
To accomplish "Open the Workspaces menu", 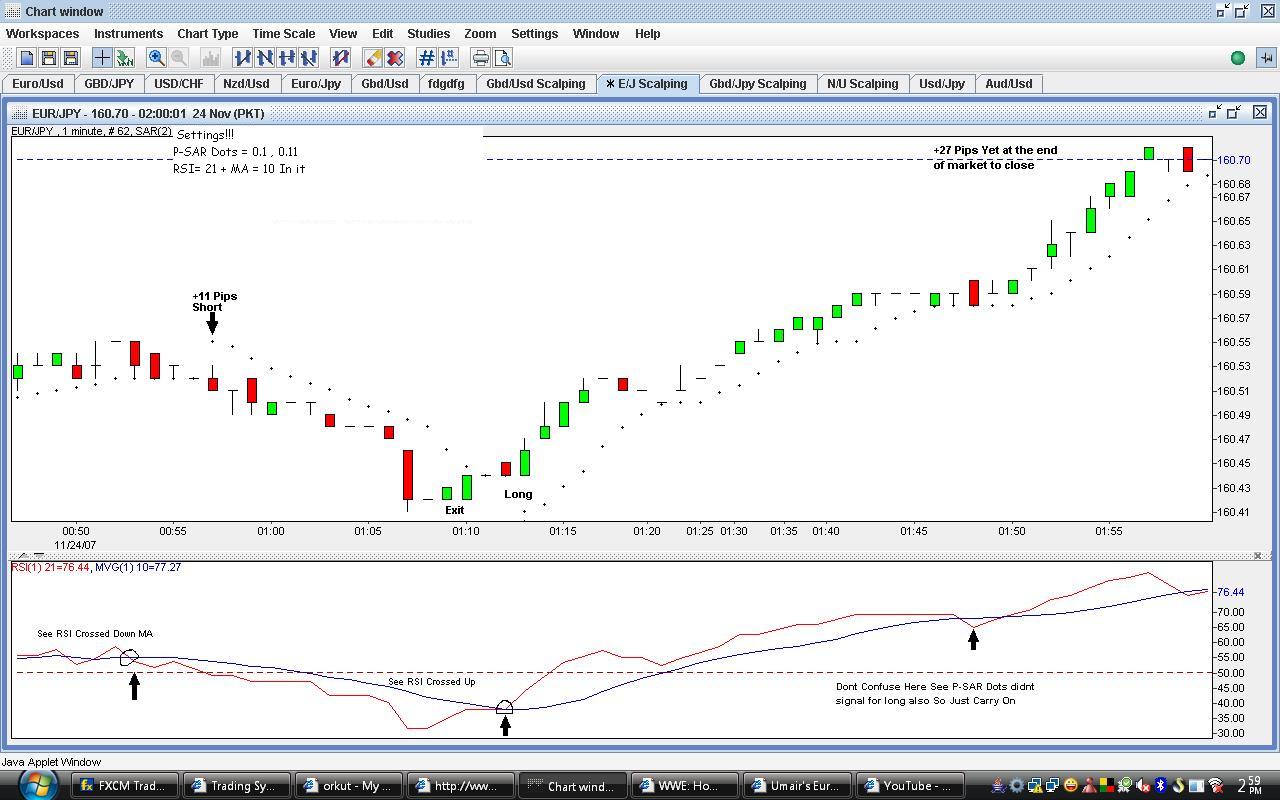I will 42,33.
